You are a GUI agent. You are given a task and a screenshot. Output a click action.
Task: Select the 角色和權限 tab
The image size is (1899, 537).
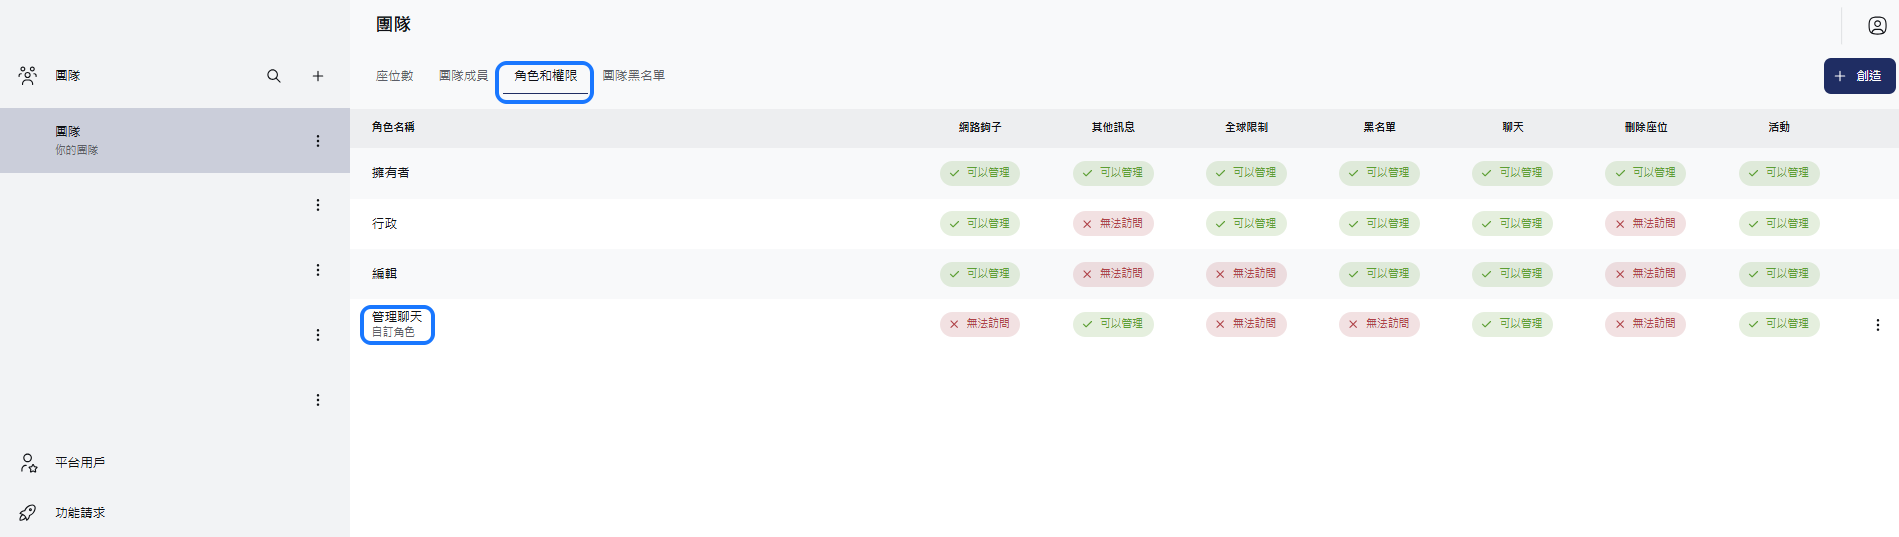click(x=545, y=76)
